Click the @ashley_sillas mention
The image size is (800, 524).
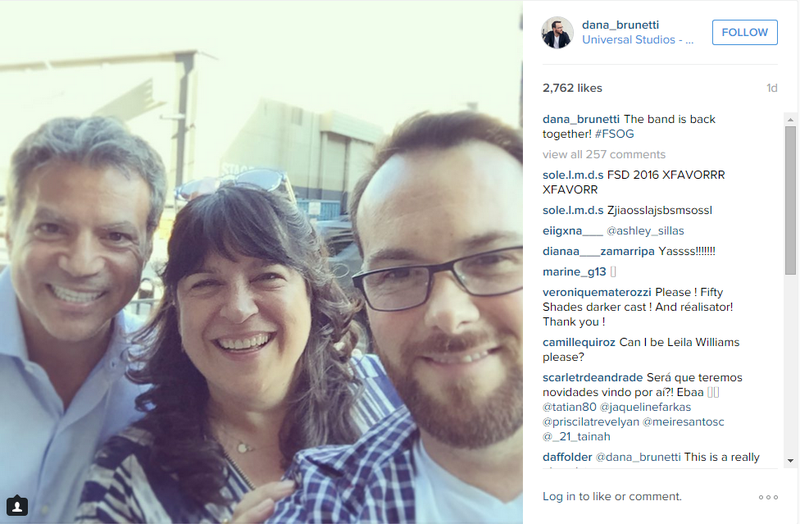pyautogui.click(x=645, y=231)
